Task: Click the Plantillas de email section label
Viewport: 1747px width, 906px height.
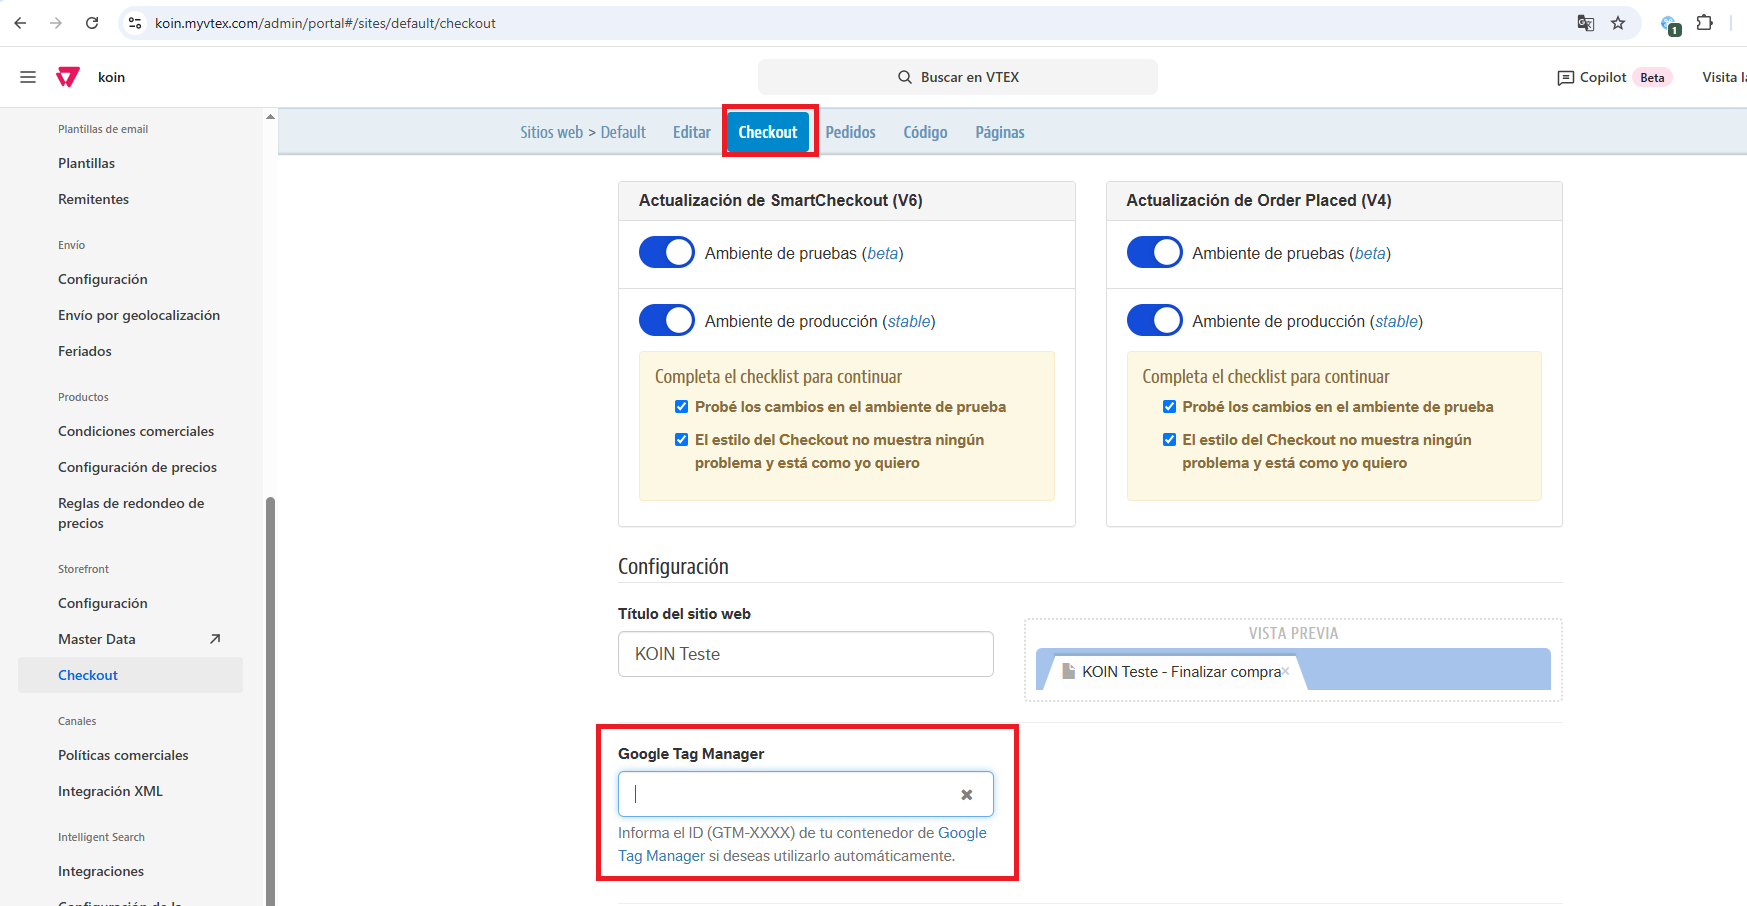Action: point(103,129)
